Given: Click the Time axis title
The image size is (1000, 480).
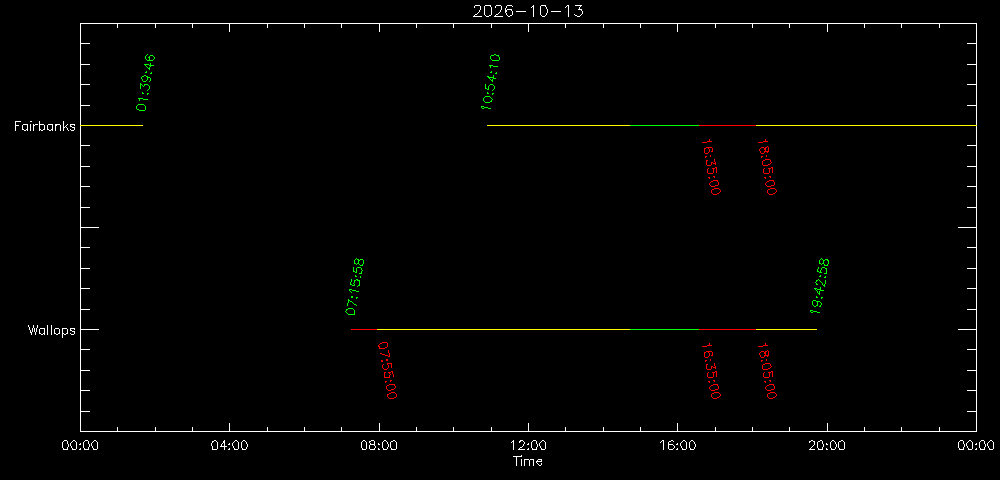Looking at the screenshot, I should [528, 462].
